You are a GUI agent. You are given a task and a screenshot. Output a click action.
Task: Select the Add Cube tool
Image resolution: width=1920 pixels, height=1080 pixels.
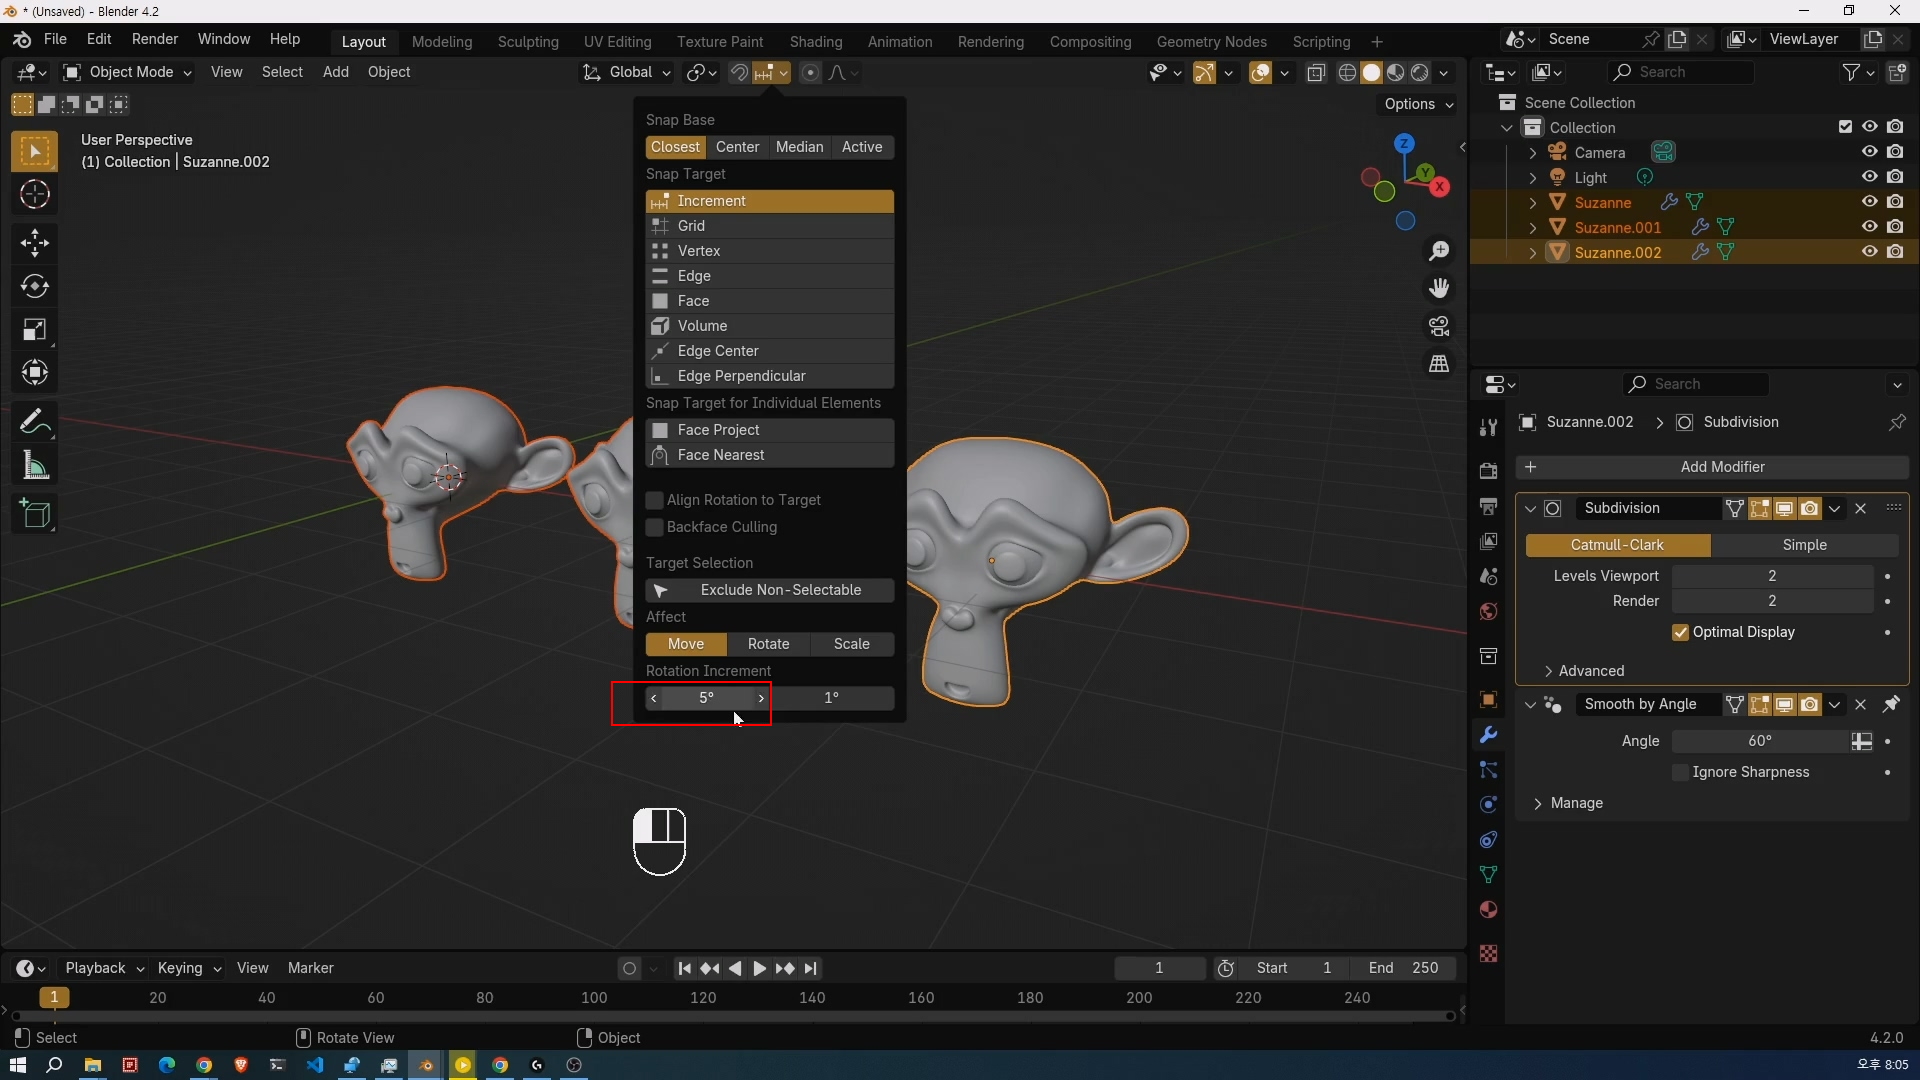click(x=35, y=514)
